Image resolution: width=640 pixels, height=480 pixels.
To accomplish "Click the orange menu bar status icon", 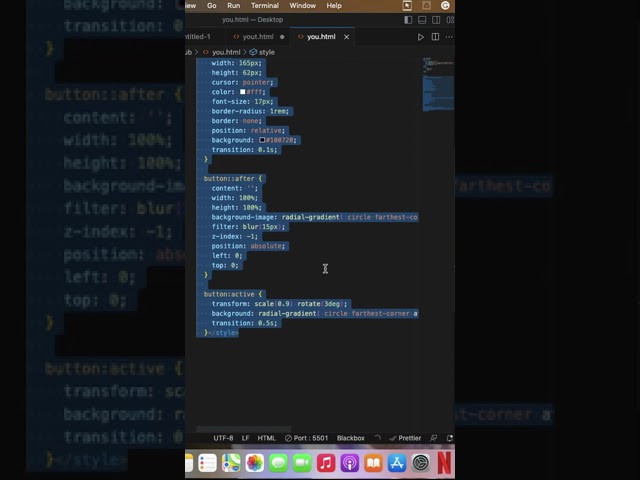I will tap(426, 5).
